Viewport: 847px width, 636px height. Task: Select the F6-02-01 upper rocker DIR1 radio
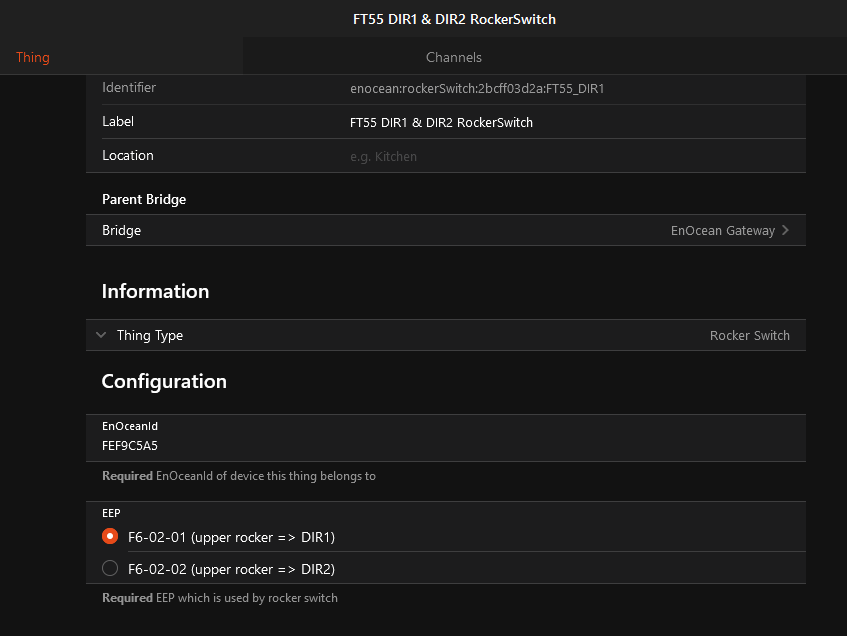[x=110, y=537]
